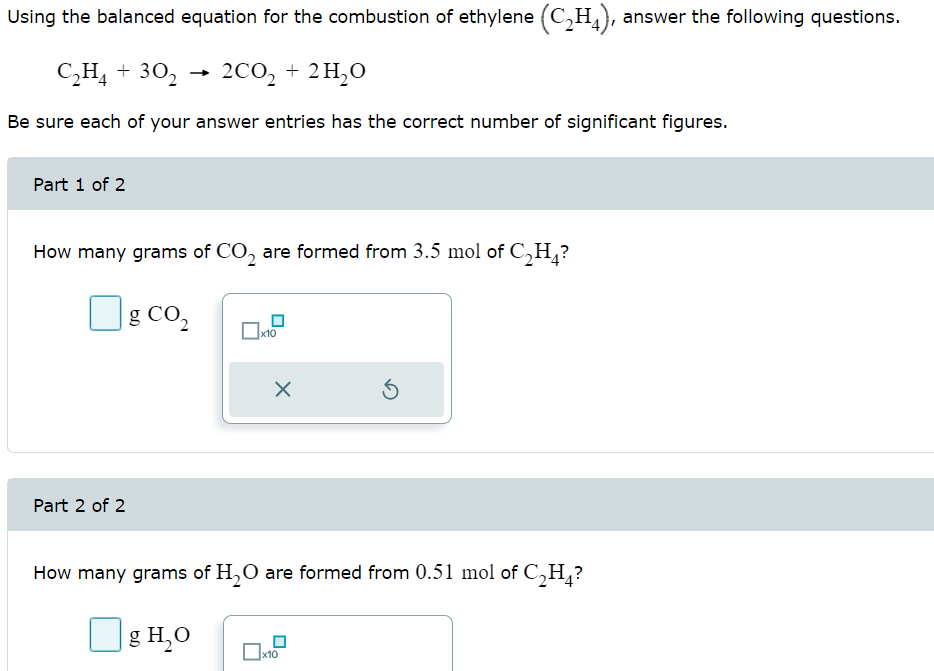Open the Part 1 math entry palette
The image size is (934, 671).
(336, 358)
